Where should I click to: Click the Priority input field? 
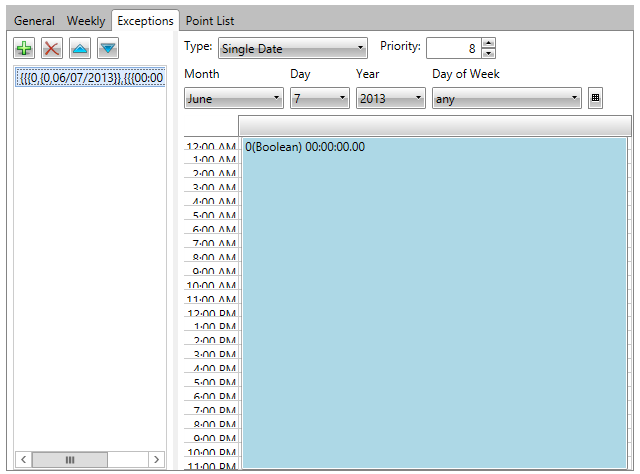pyautogui.click(x=452, y=49)
